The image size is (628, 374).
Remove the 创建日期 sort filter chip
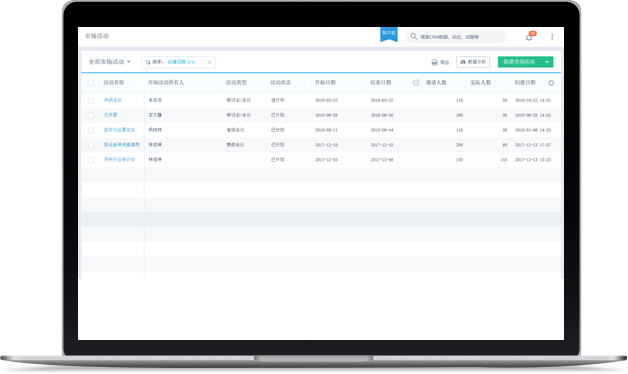(x=209, y=62)
